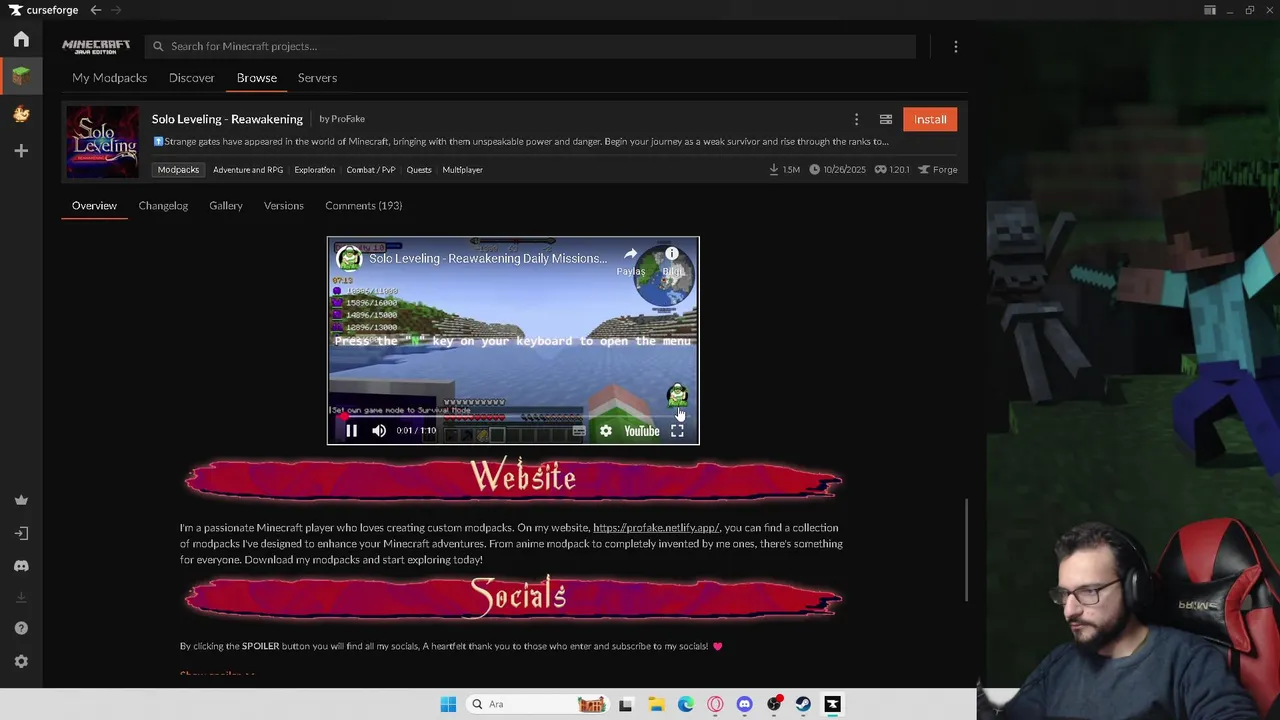Switch to Discover tab
Viewport: 1280px width, 720px height.
coord(191,78)
